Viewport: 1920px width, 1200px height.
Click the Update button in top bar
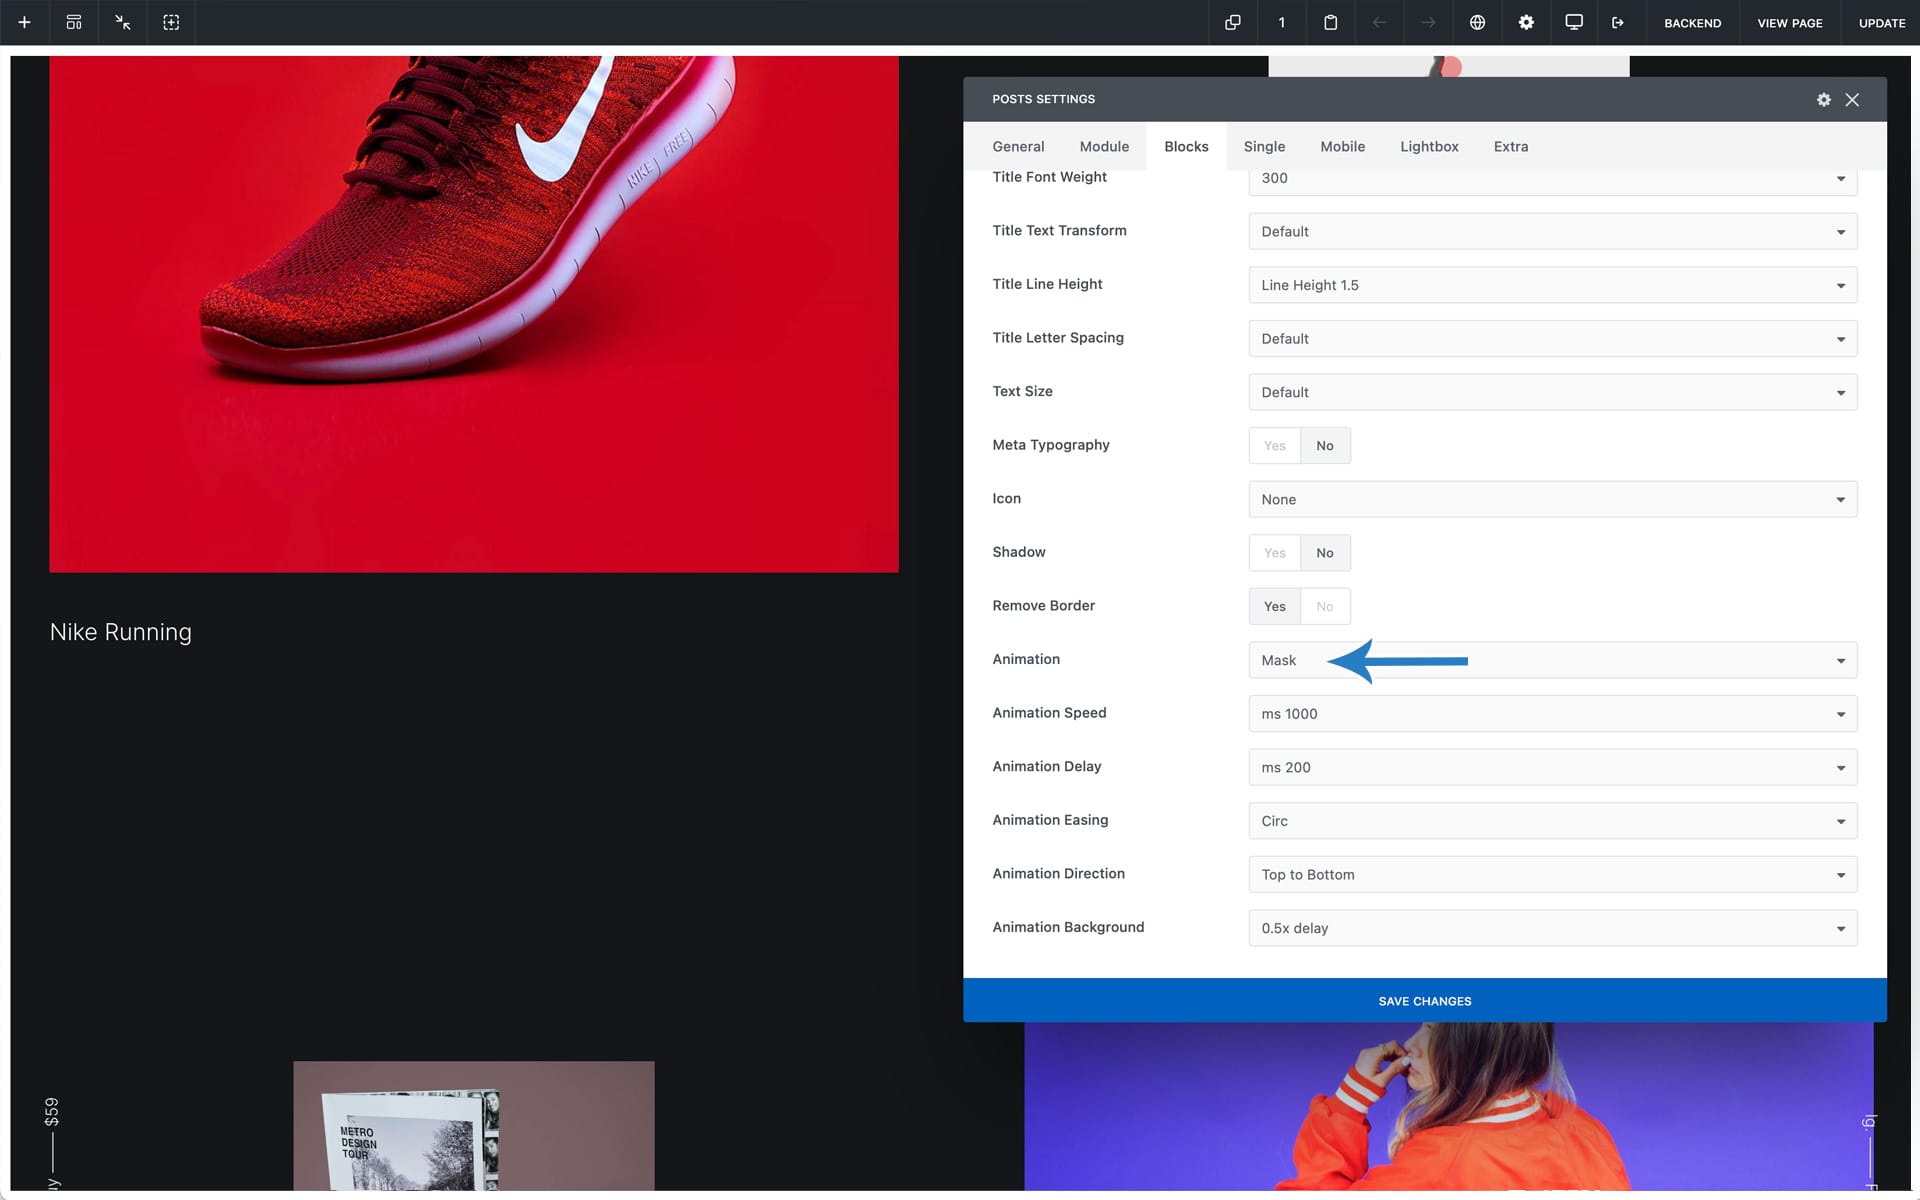pos(1881,22)
